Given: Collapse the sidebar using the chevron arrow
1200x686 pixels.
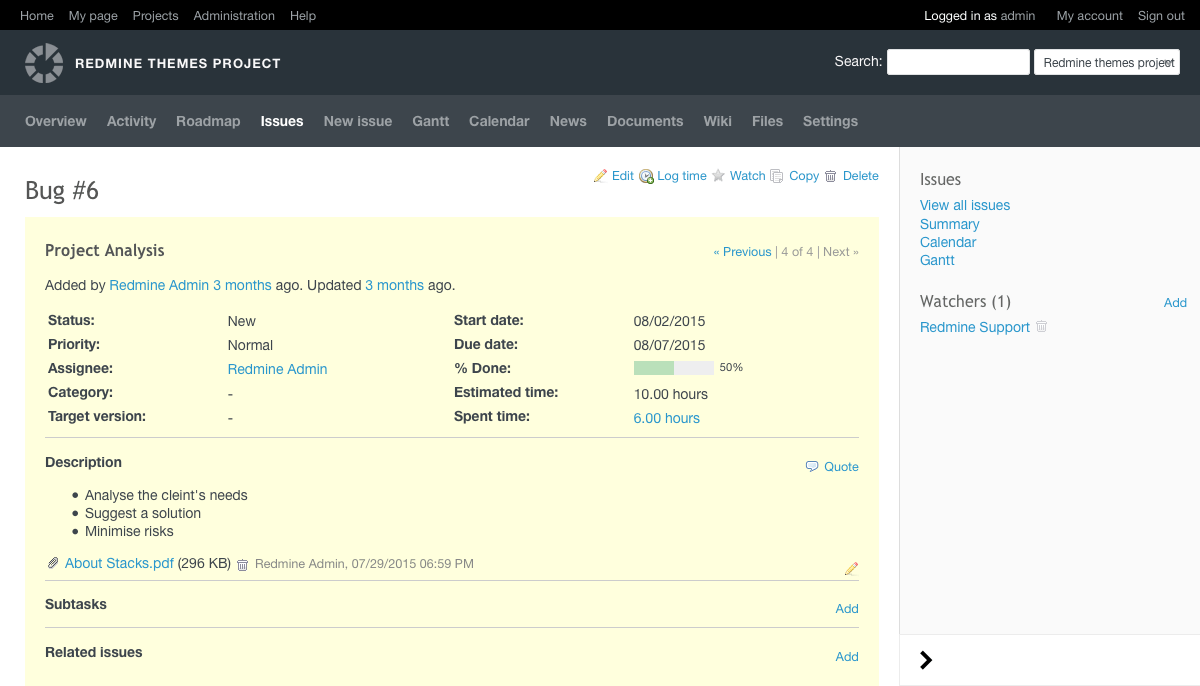Looking at the screenshot, I should coord(926,660).
